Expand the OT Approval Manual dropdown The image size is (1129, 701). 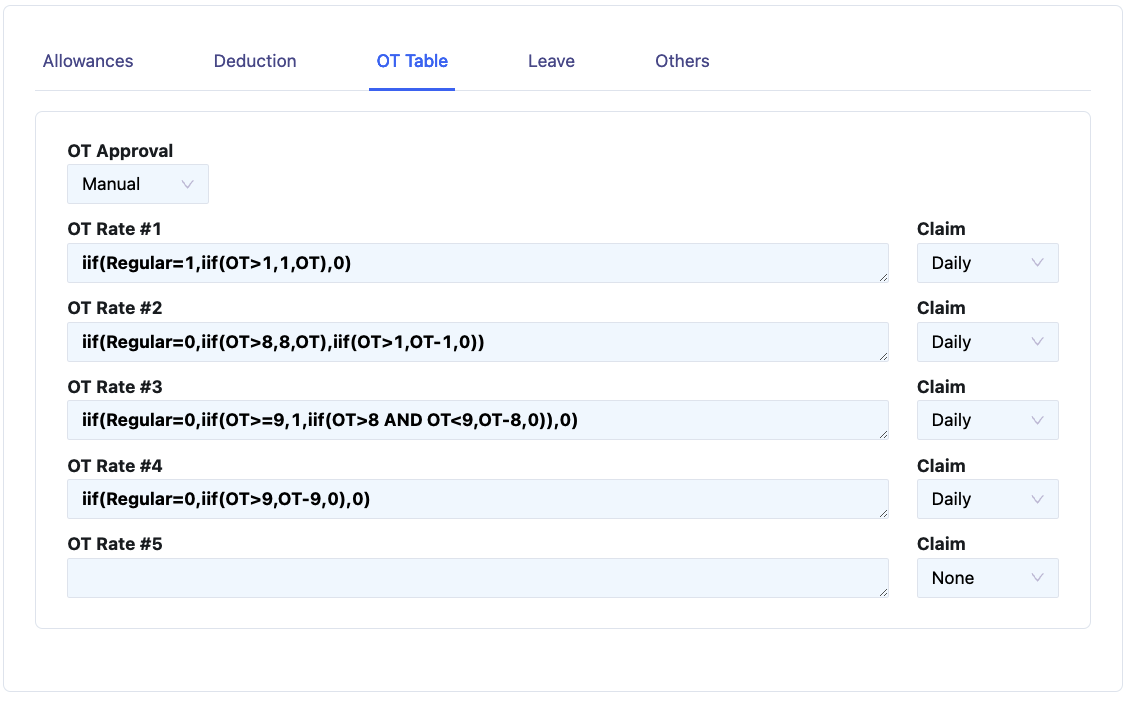click(x=137, y=184)
